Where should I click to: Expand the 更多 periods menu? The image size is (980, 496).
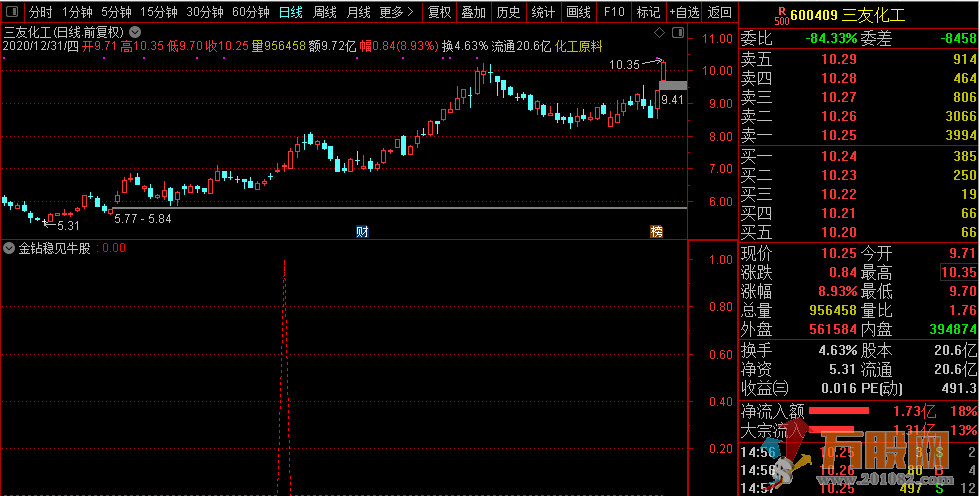coord(397,12)
